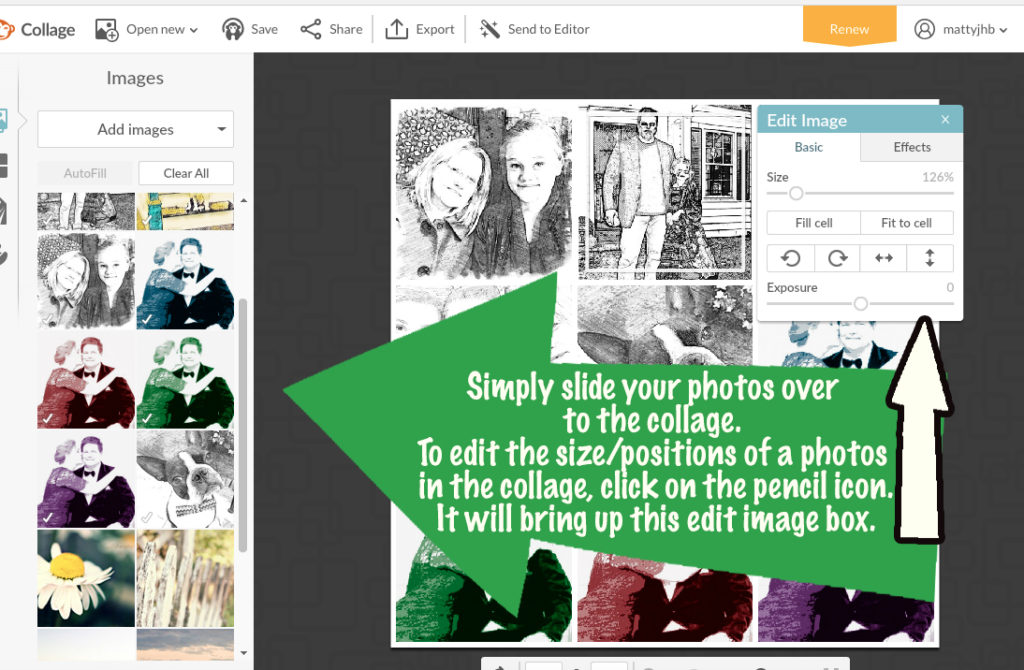Click the Save monkey icon
This screenshot has height=670, width=1024.
tap(232, 29)
